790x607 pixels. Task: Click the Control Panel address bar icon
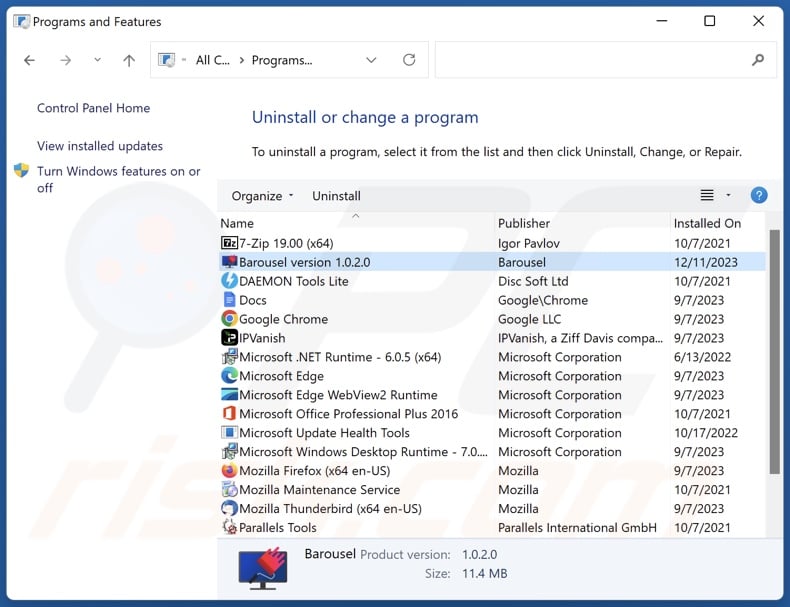pyautogui.click(x=166, y=60)
